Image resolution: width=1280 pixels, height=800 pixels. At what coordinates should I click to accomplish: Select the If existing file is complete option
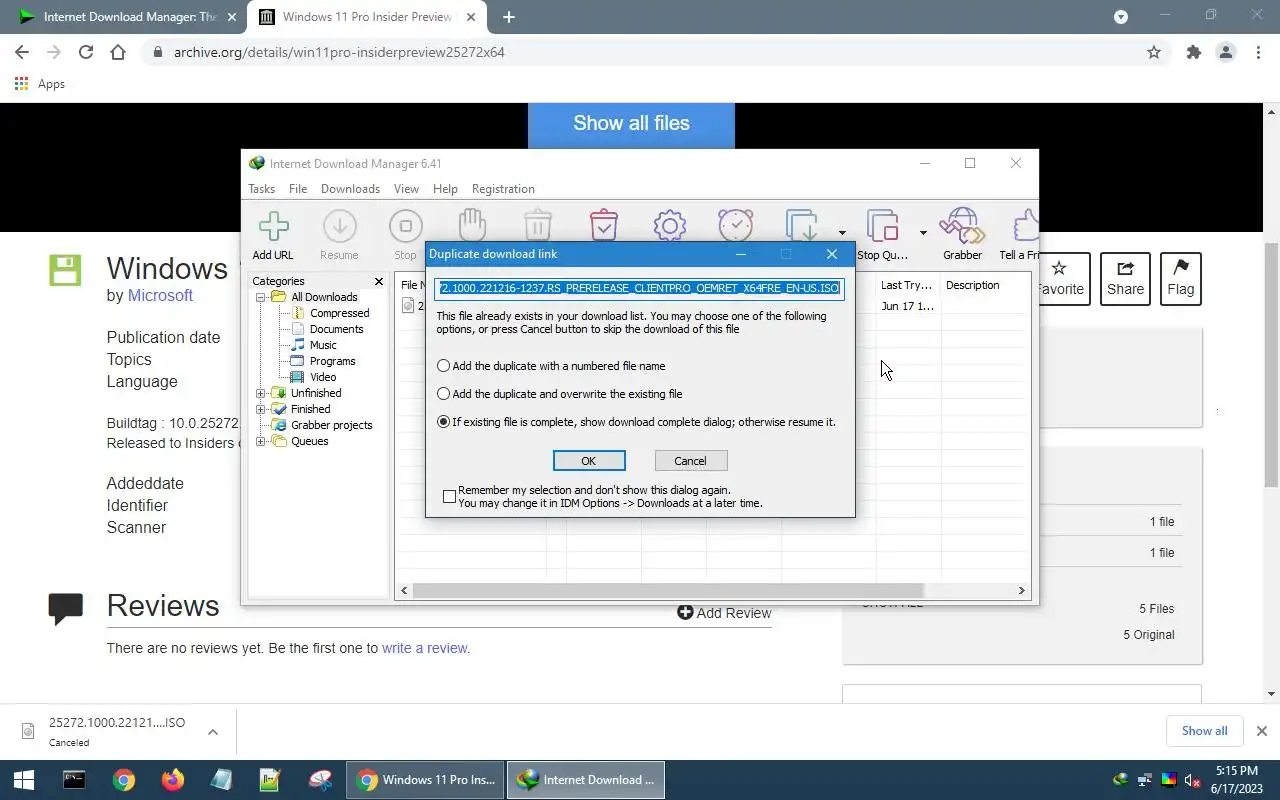636,422
